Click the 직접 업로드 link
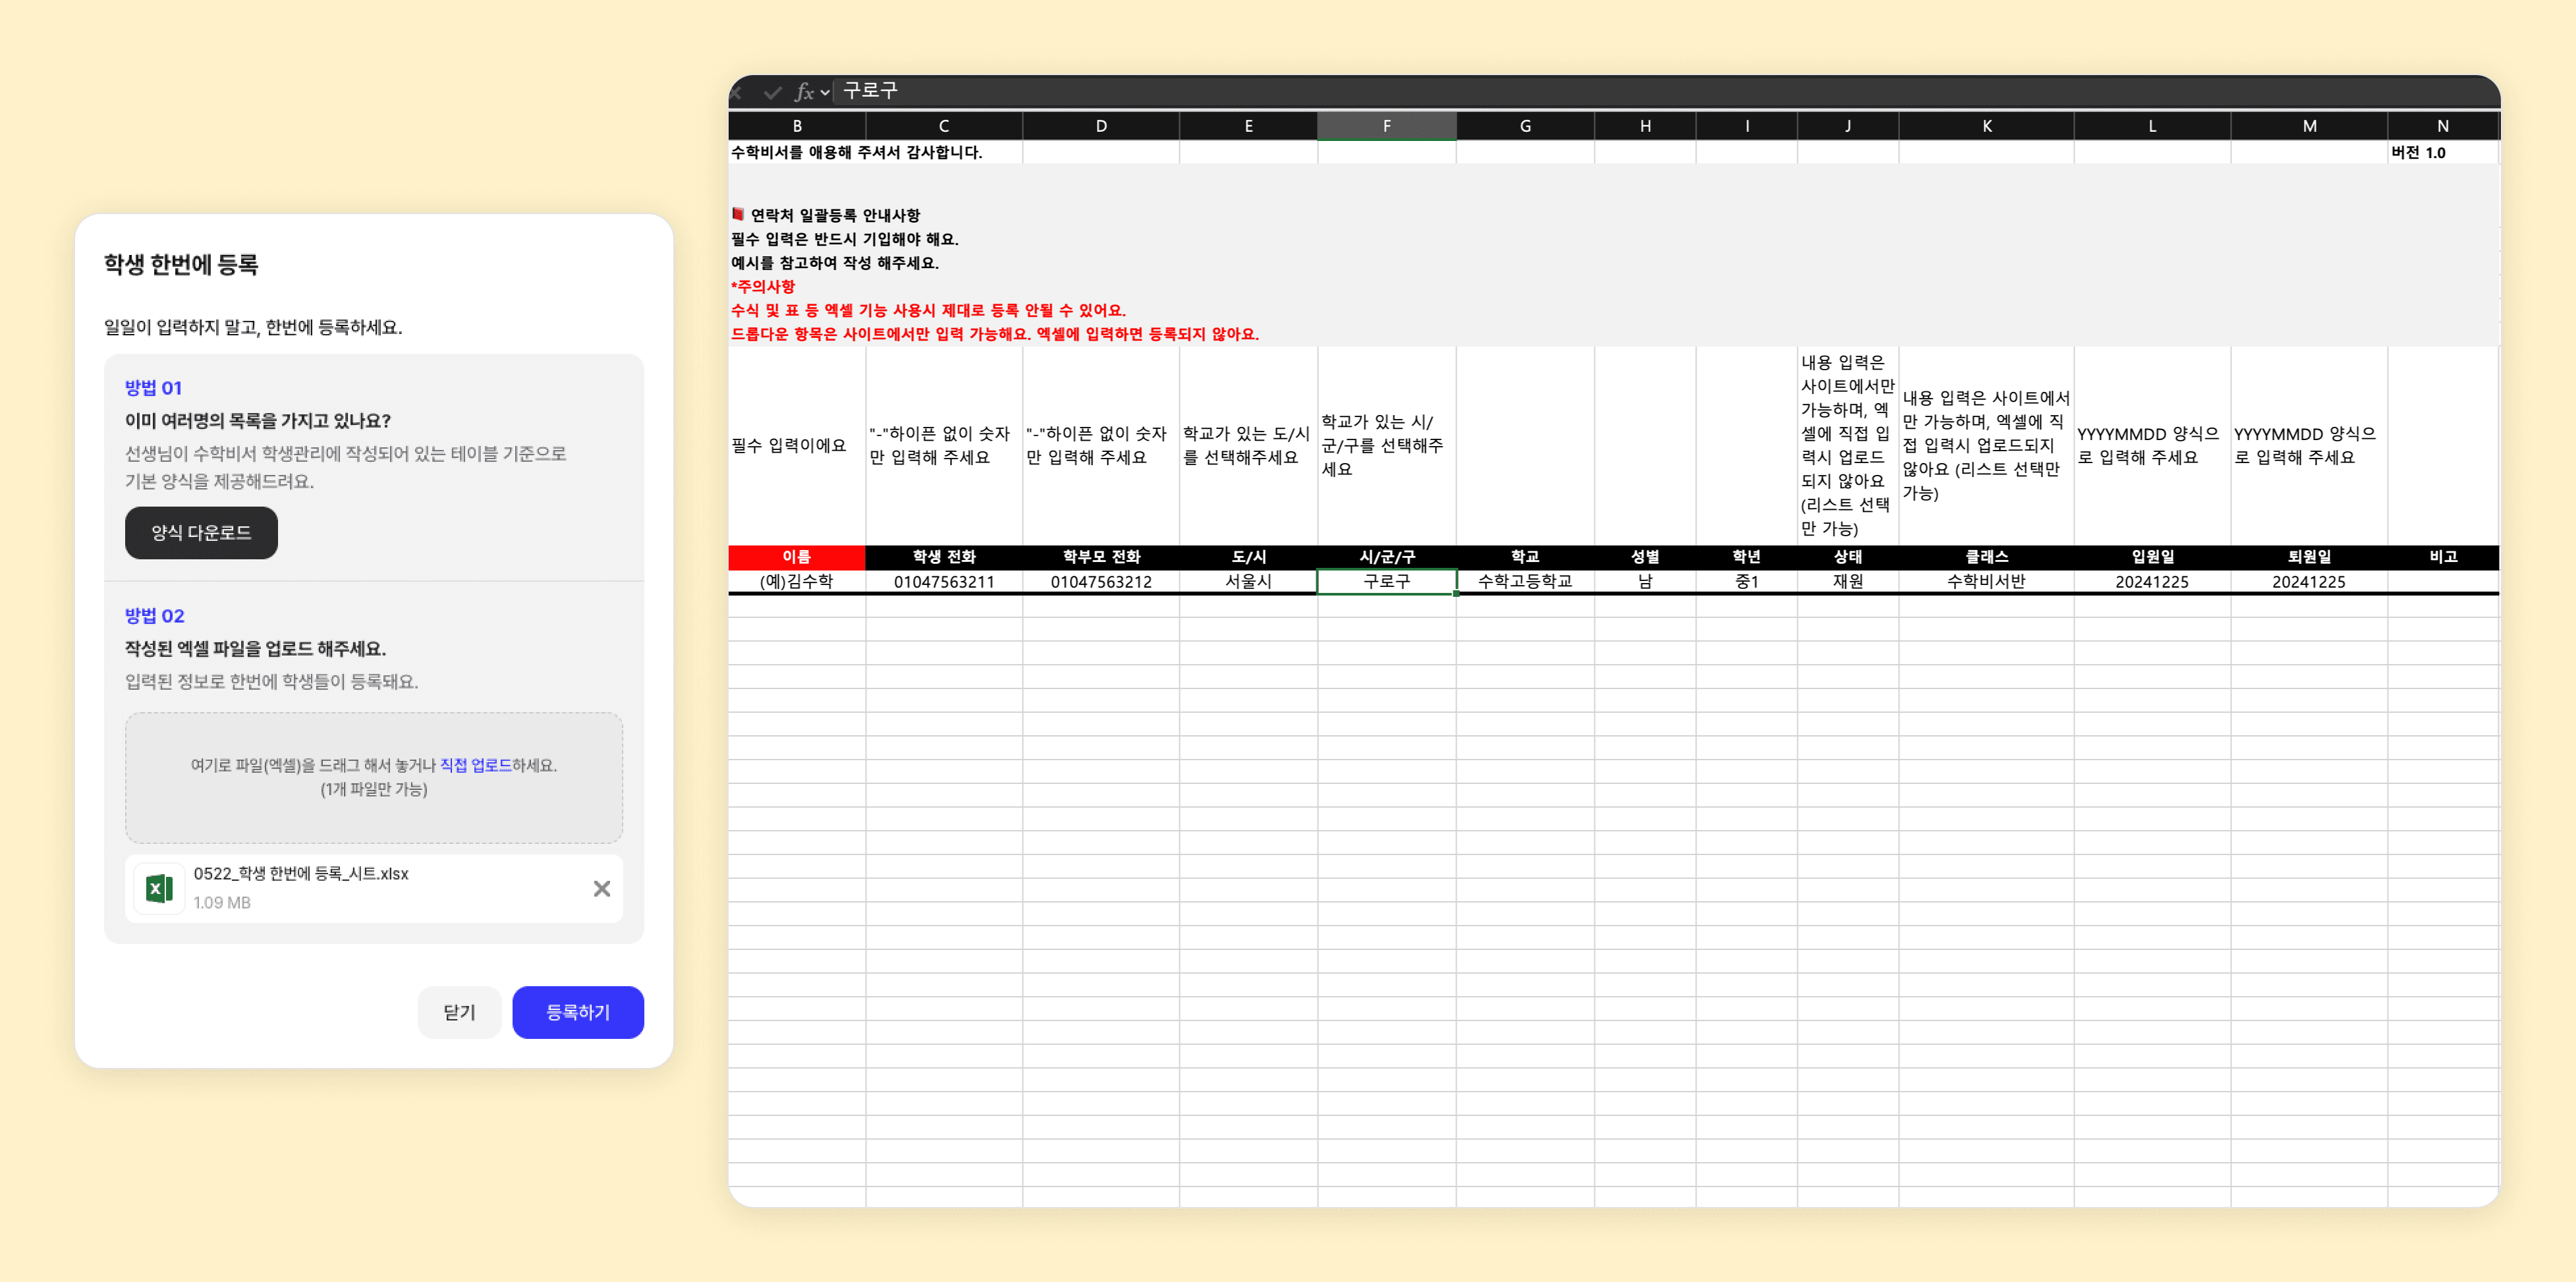This screenshot has height=1282, width=2576. coord(475,765)
